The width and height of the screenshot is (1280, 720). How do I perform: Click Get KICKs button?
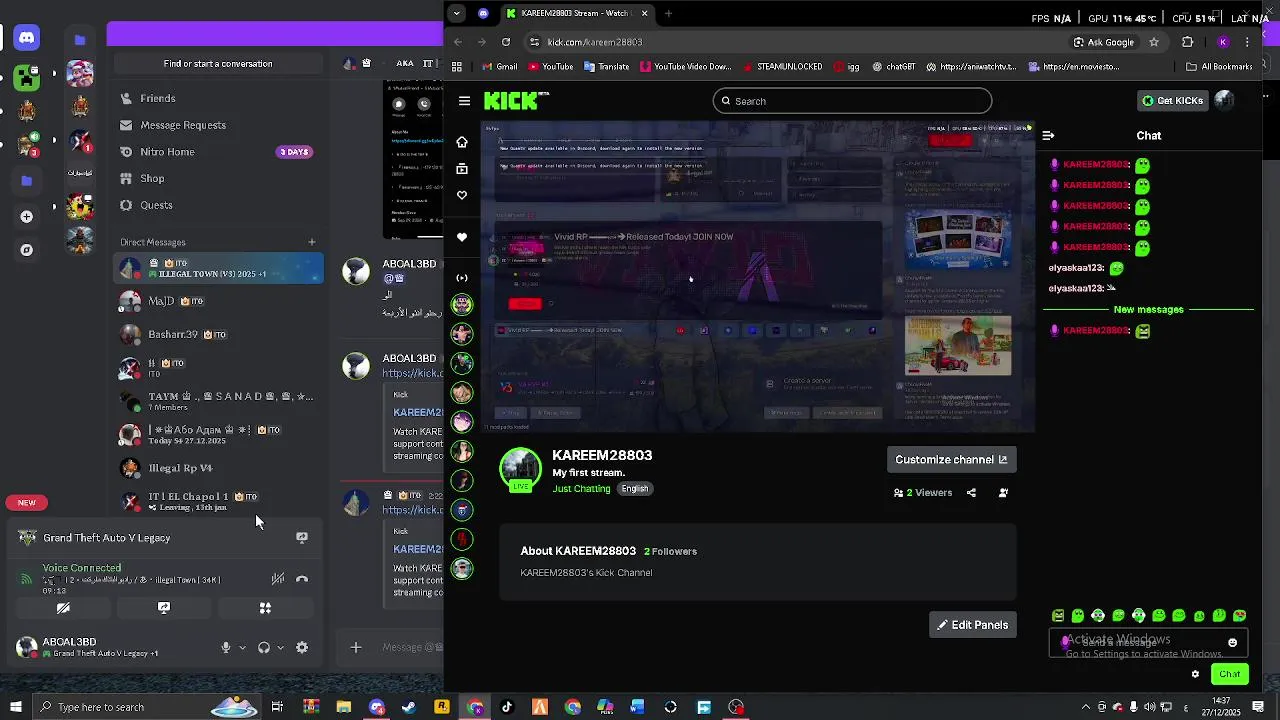coord(1173,100)
